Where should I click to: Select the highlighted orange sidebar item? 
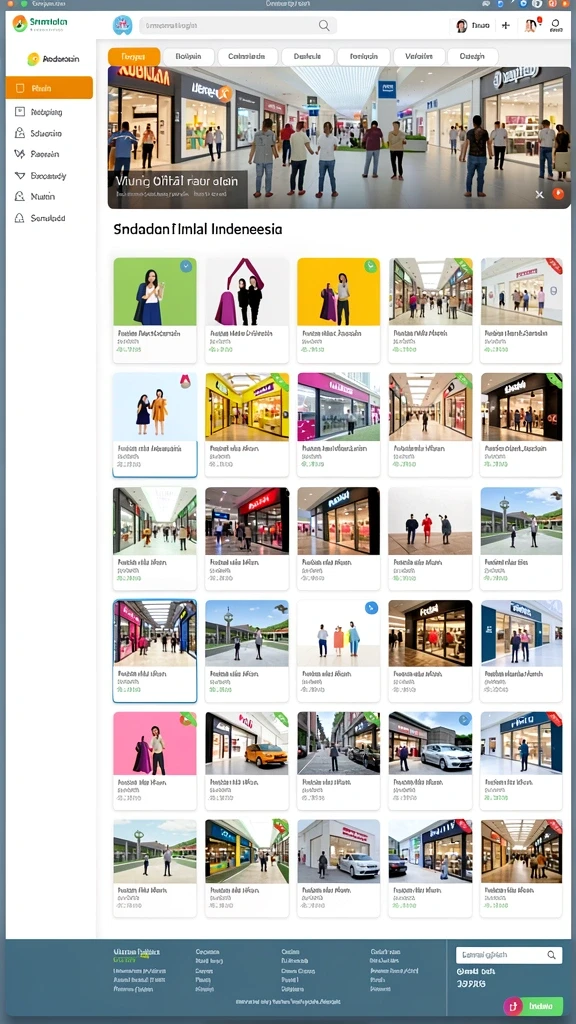tap(50, 88)
